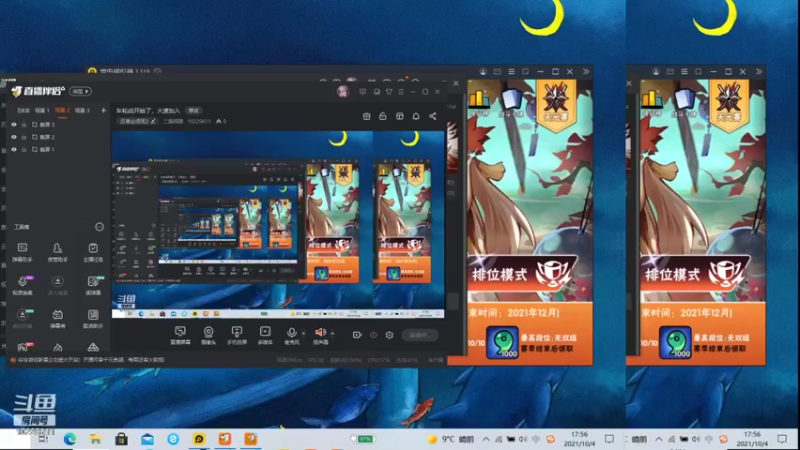The width and height of the screenshot is (800, 450).
Task: Open the 弹幕助手 tool in the toolbox
Action: 22,252
